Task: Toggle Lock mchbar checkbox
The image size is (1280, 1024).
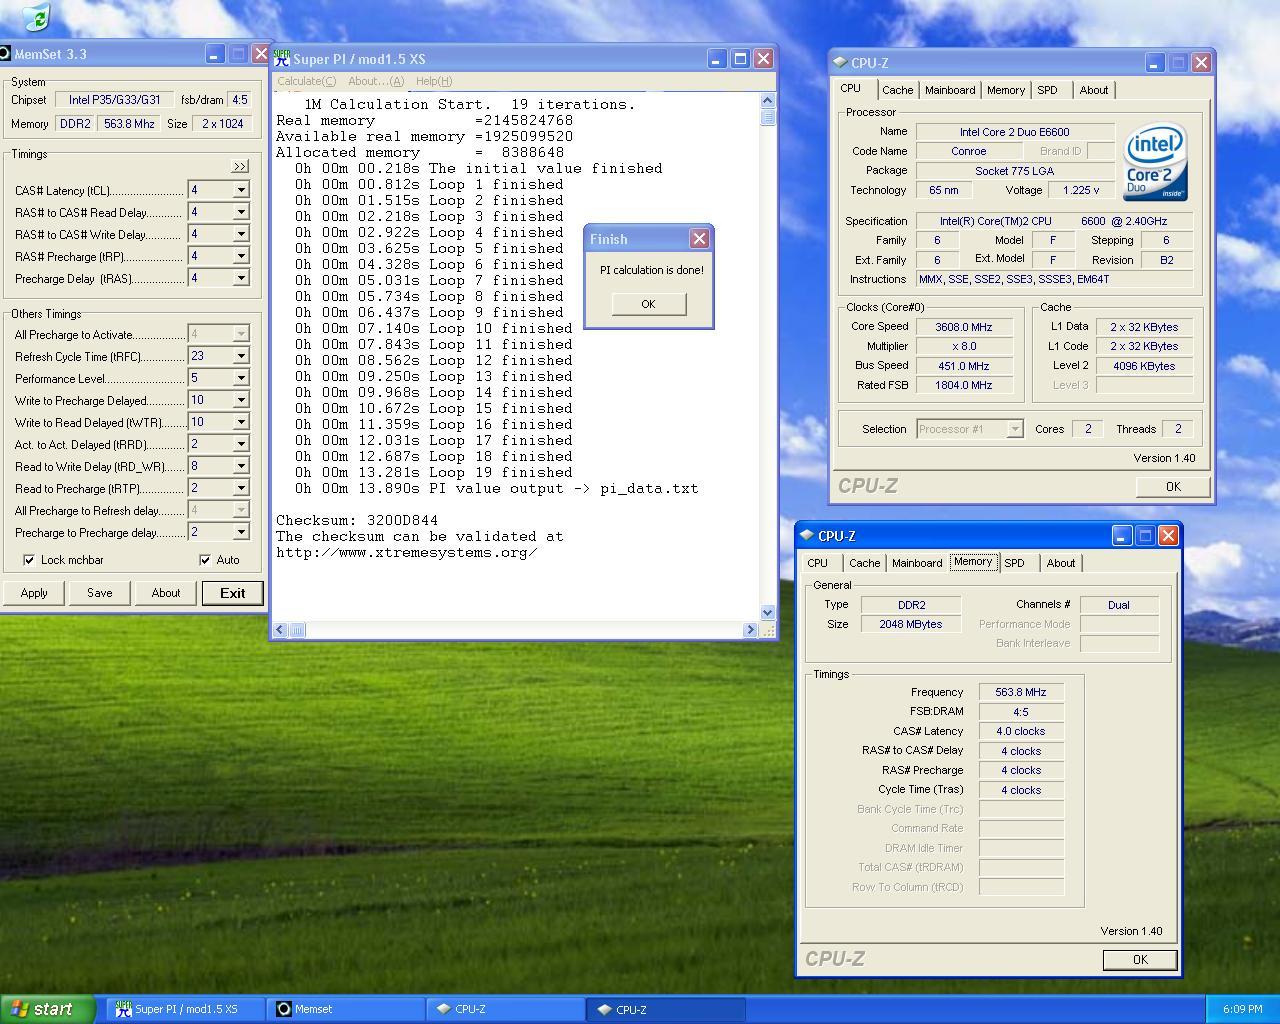Action: [x=29, y=560]
